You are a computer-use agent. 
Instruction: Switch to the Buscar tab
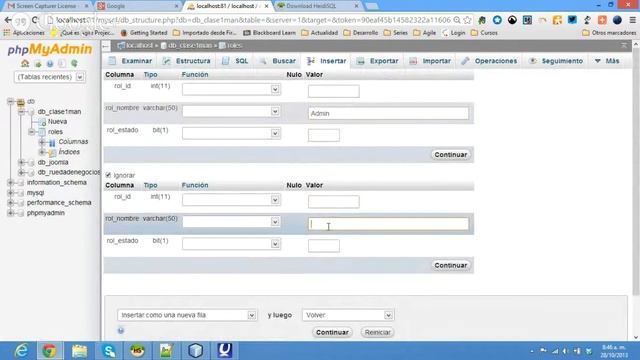point(278,61)
